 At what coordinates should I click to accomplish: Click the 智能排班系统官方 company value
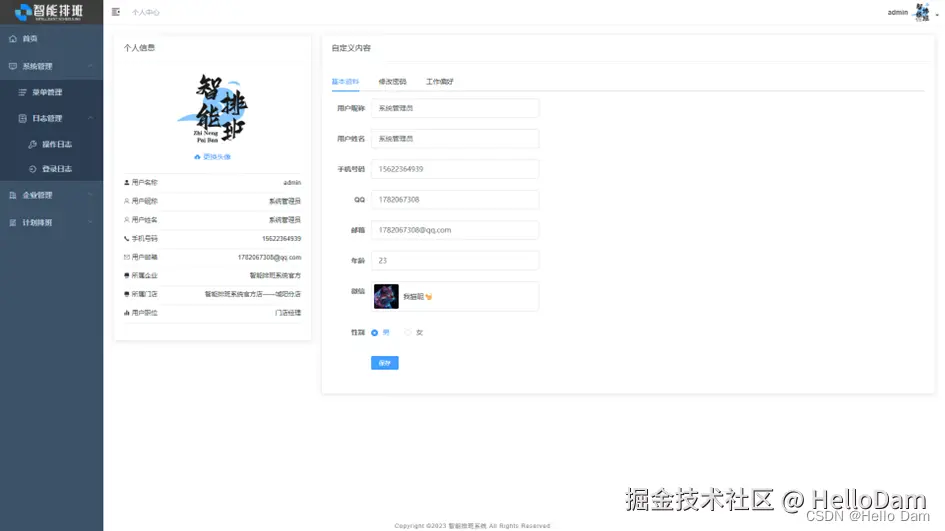coord(275,275)
